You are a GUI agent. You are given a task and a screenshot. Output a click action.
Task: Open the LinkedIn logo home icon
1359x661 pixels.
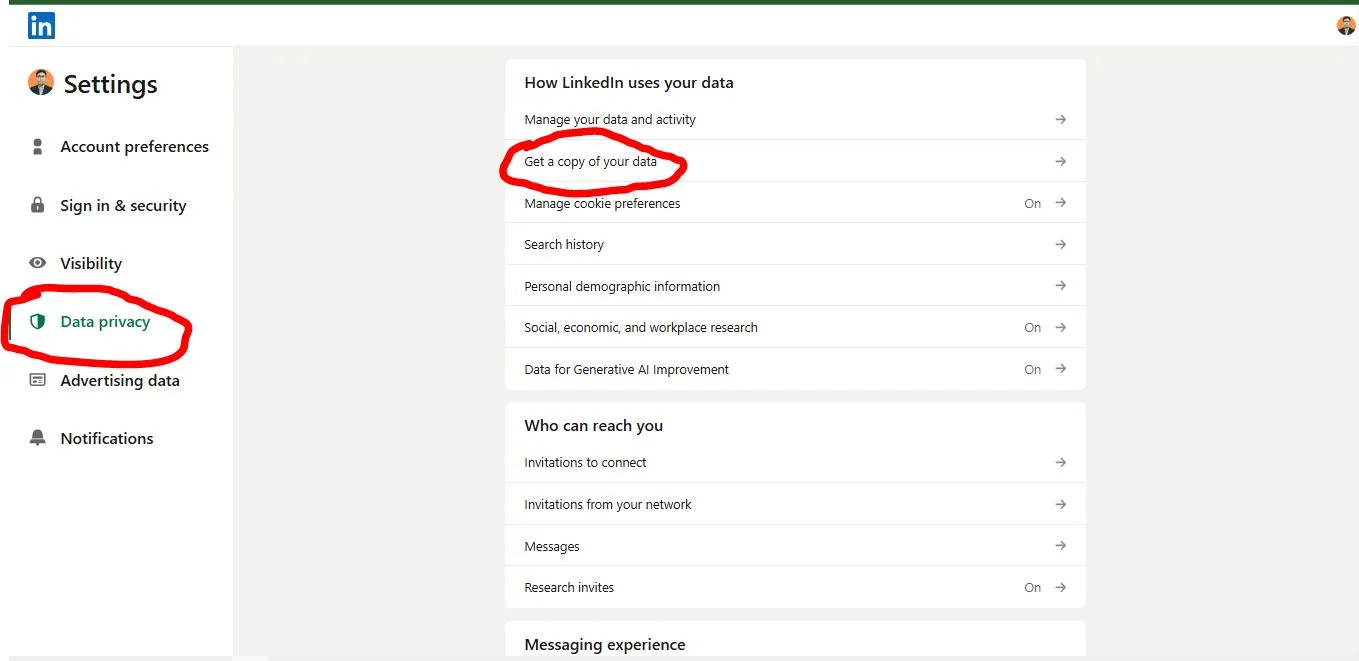point(41,26)
